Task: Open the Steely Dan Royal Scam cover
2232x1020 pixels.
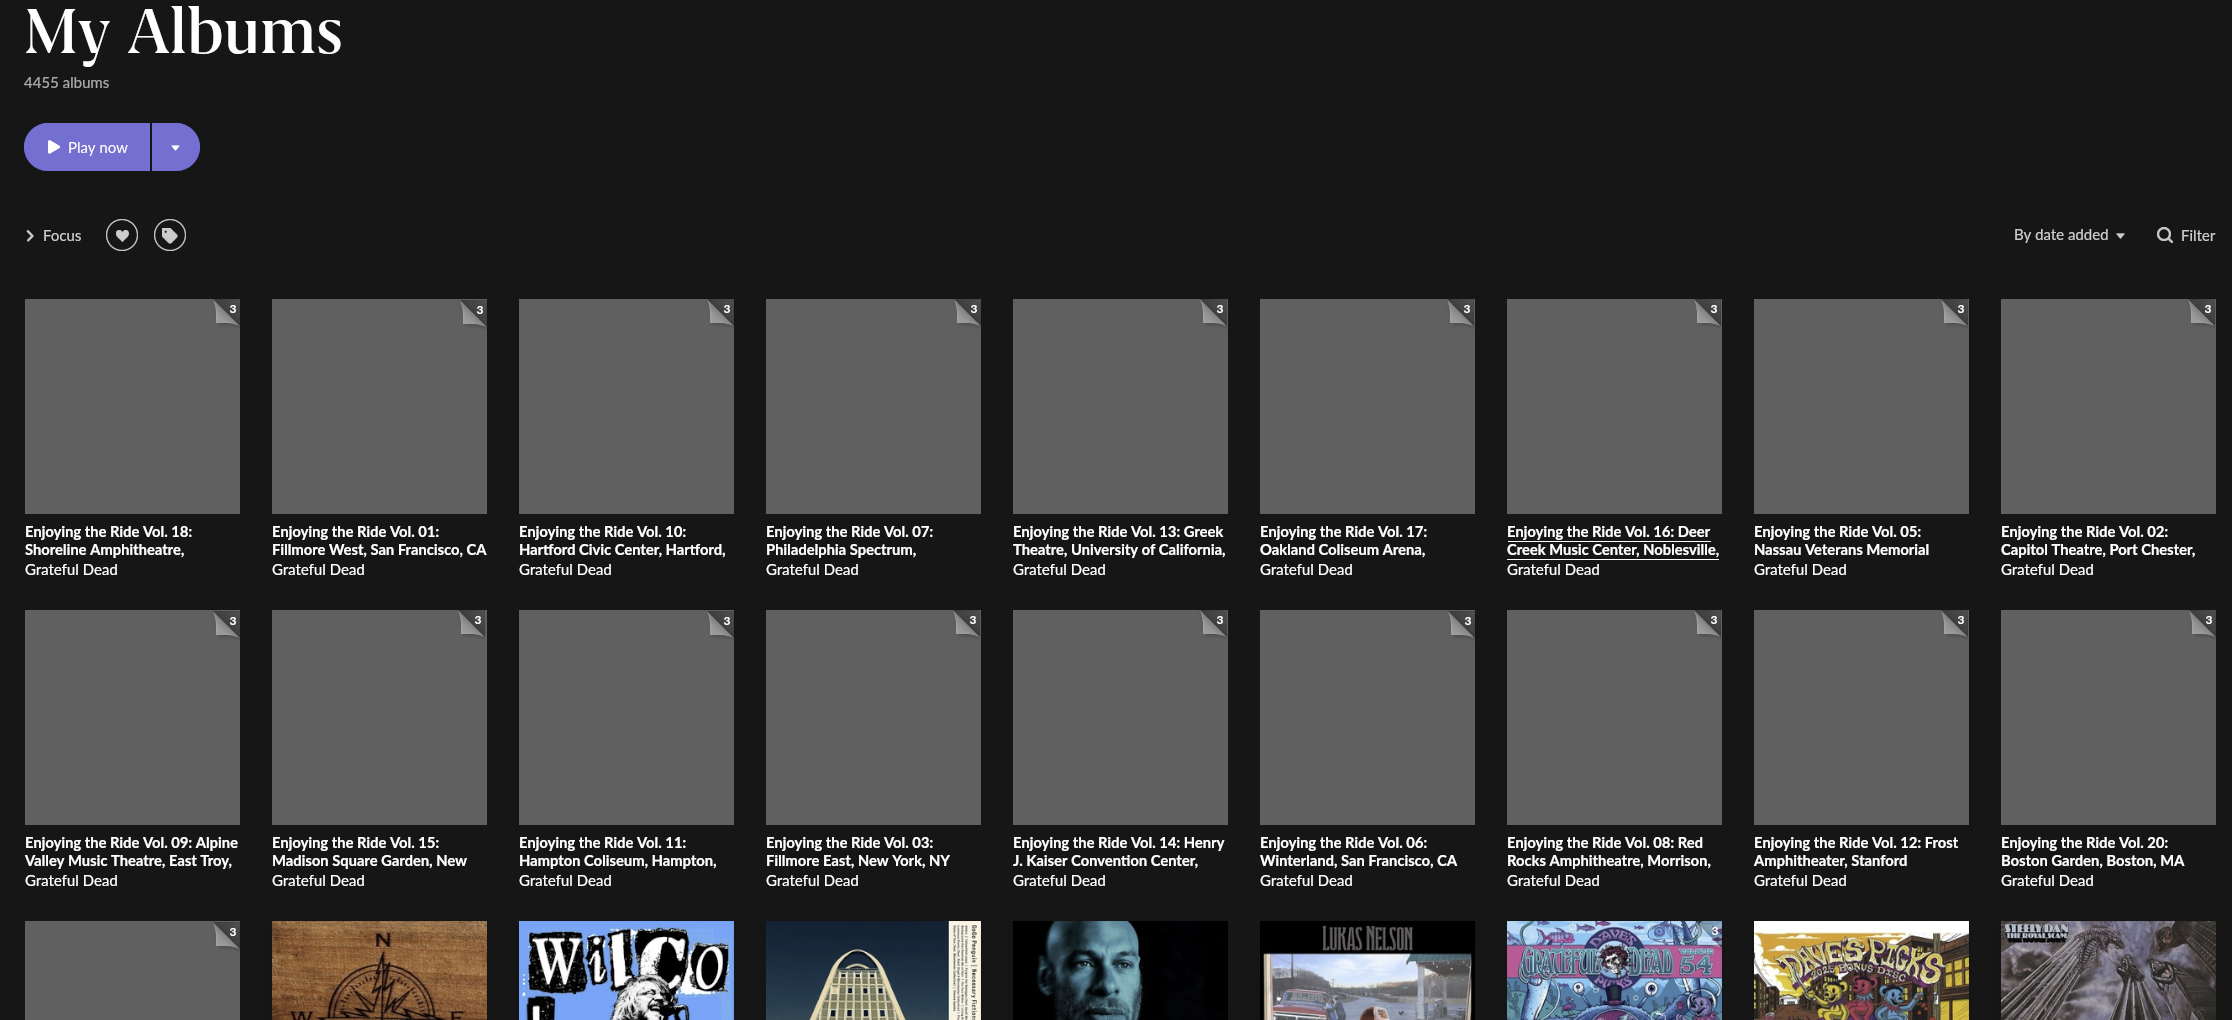Action: [x=2108, y=970]
